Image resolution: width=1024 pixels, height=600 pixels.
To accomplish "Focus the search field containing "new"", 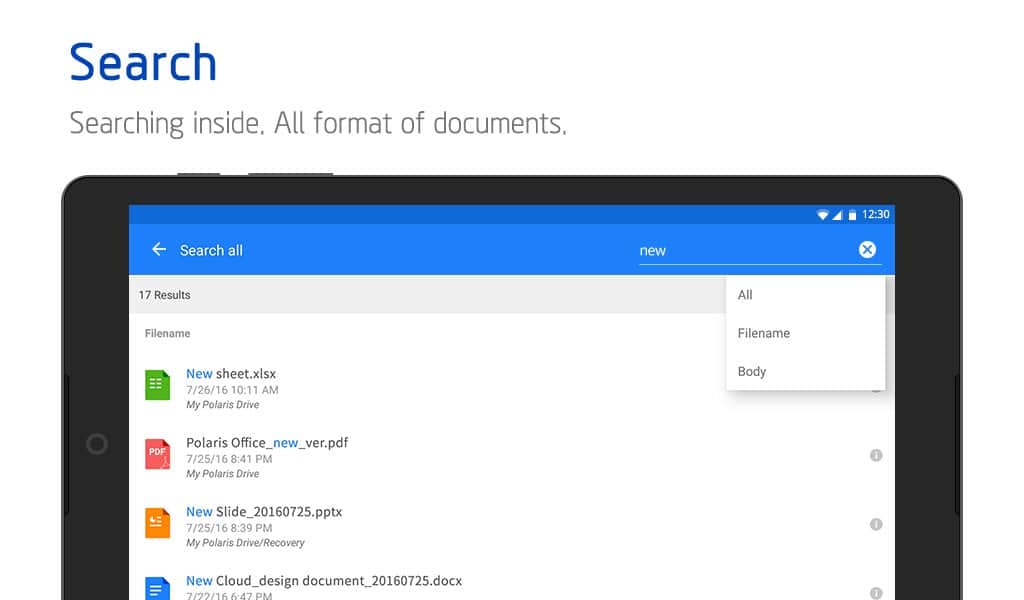I will tap(740, 251).
